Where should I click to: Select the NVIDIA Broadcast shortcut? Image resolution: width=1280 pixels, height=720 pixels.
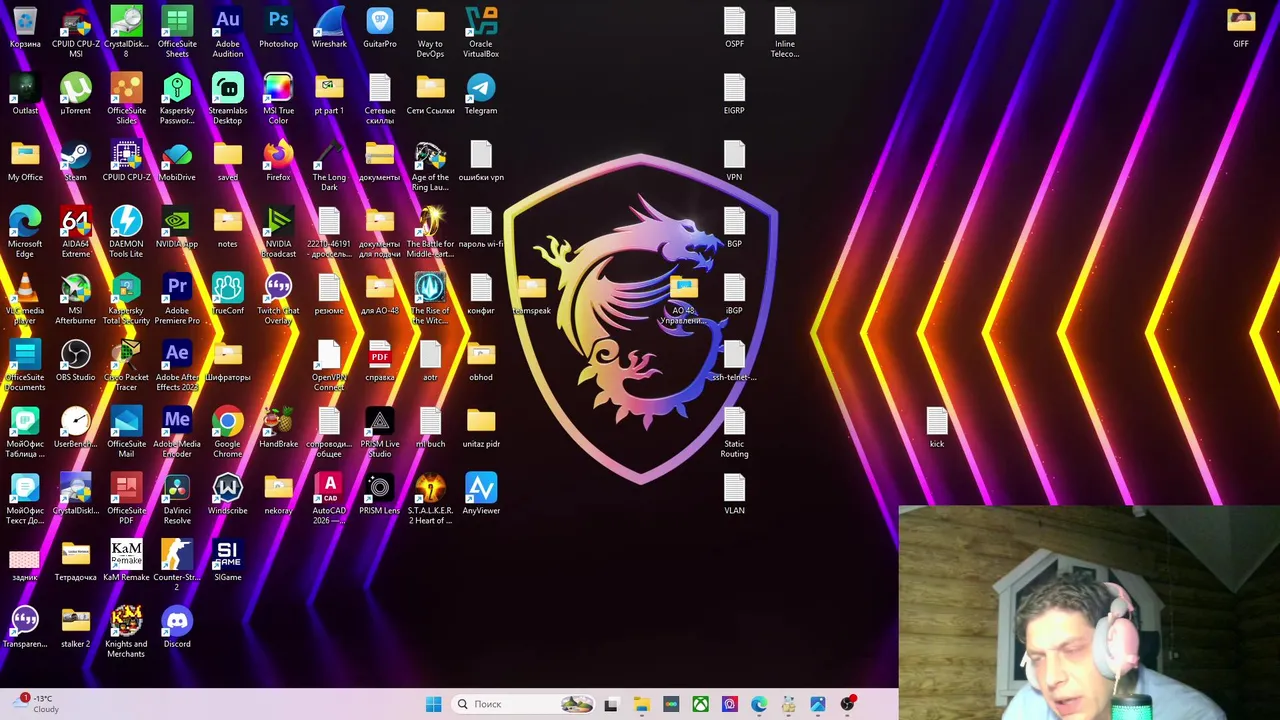point(278,231)
